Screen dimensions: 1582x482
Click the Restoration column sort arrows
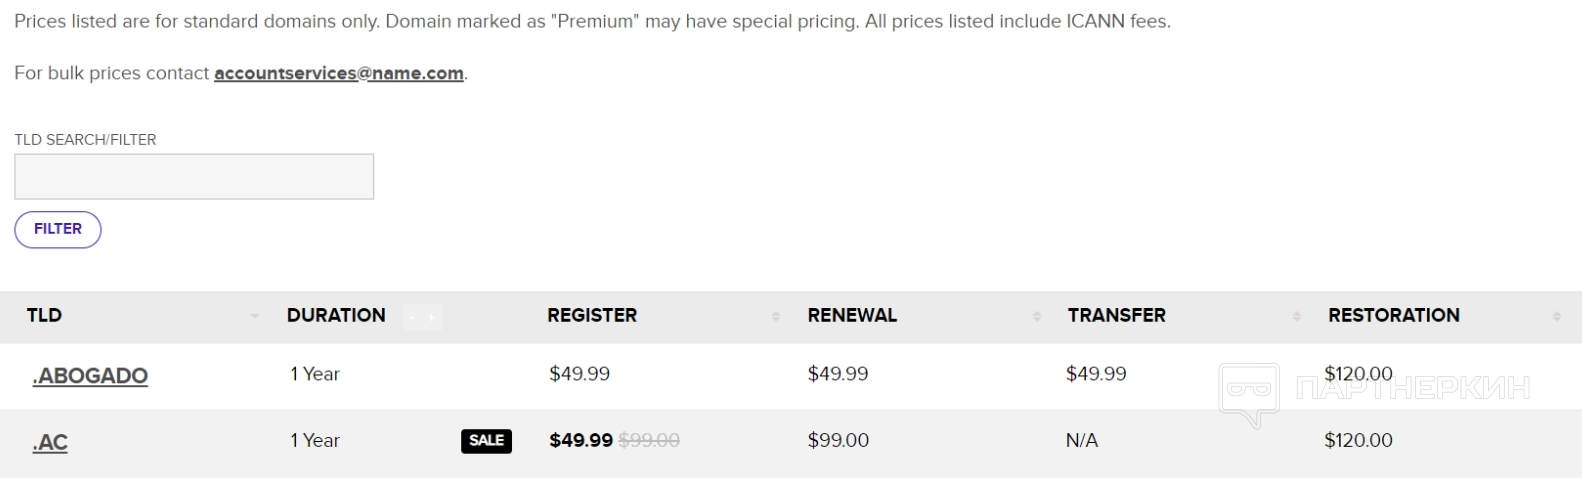(x=1557, y=316)
